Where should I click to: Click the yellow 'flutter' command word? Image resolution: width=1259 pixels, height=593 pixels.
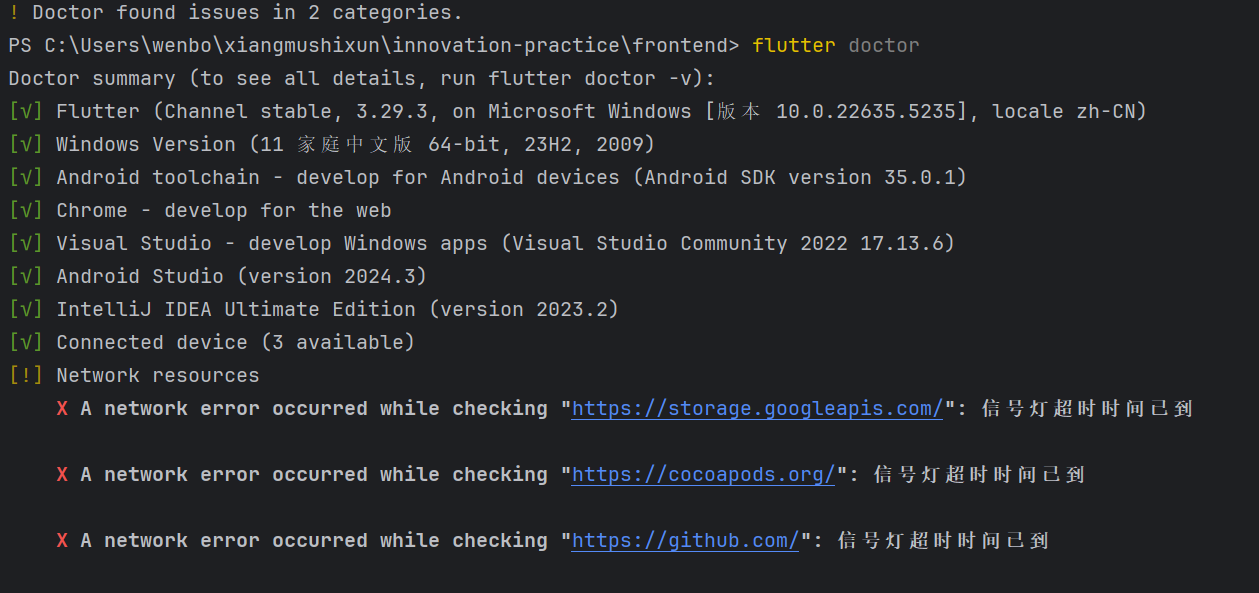click(x=794, y=45)
